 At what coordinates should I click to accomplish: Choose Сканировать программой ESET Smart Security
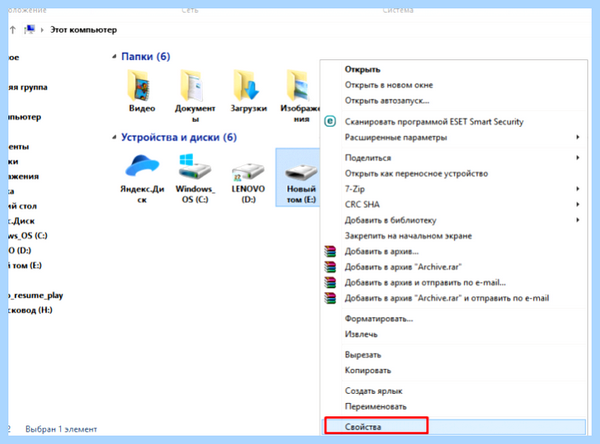point(454,121)
